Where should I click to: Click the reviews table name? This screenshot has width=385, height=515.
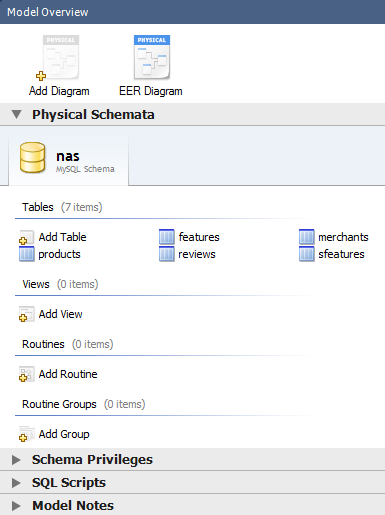tap(197, 254)
